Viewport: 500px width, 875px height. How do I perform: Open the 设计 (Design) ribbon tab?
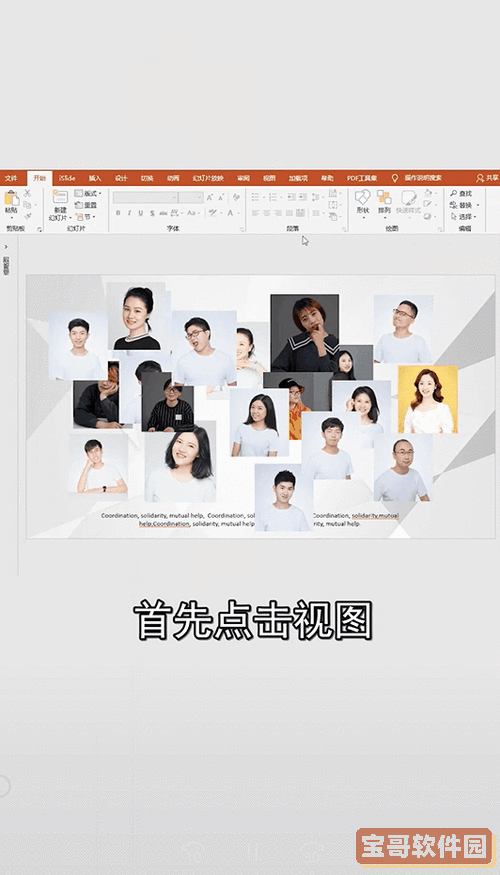point(121,179)
